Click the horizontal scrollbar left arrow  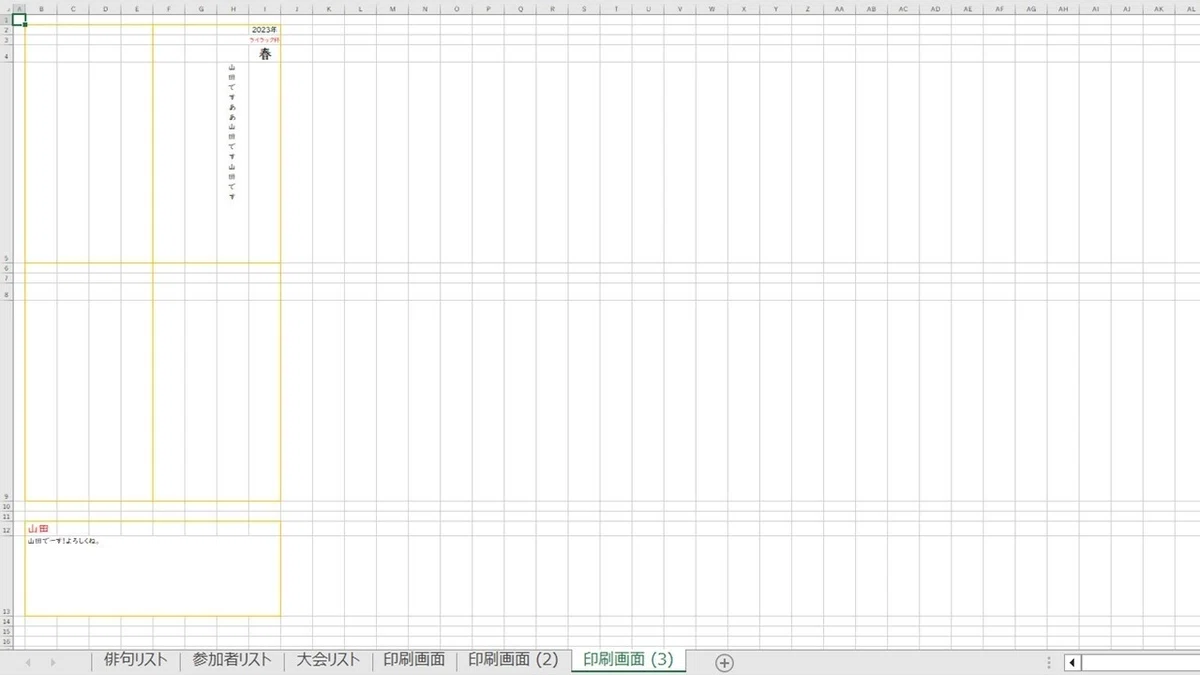click(x=1072, y=662)
